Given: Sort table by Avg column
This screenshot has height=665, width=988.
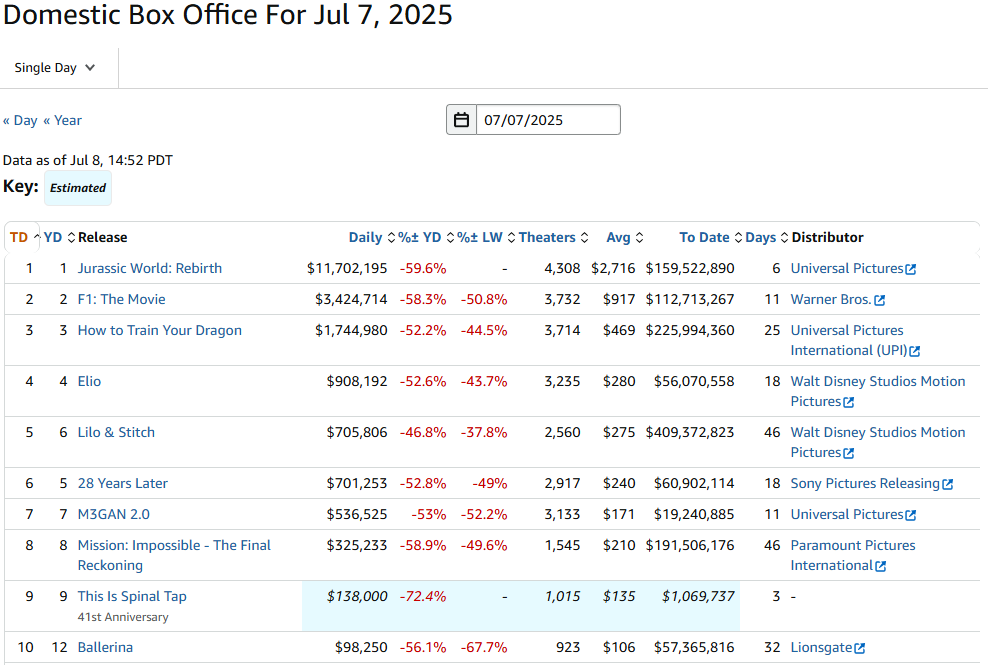Looking at the screenshot, I should pos(624,237).
